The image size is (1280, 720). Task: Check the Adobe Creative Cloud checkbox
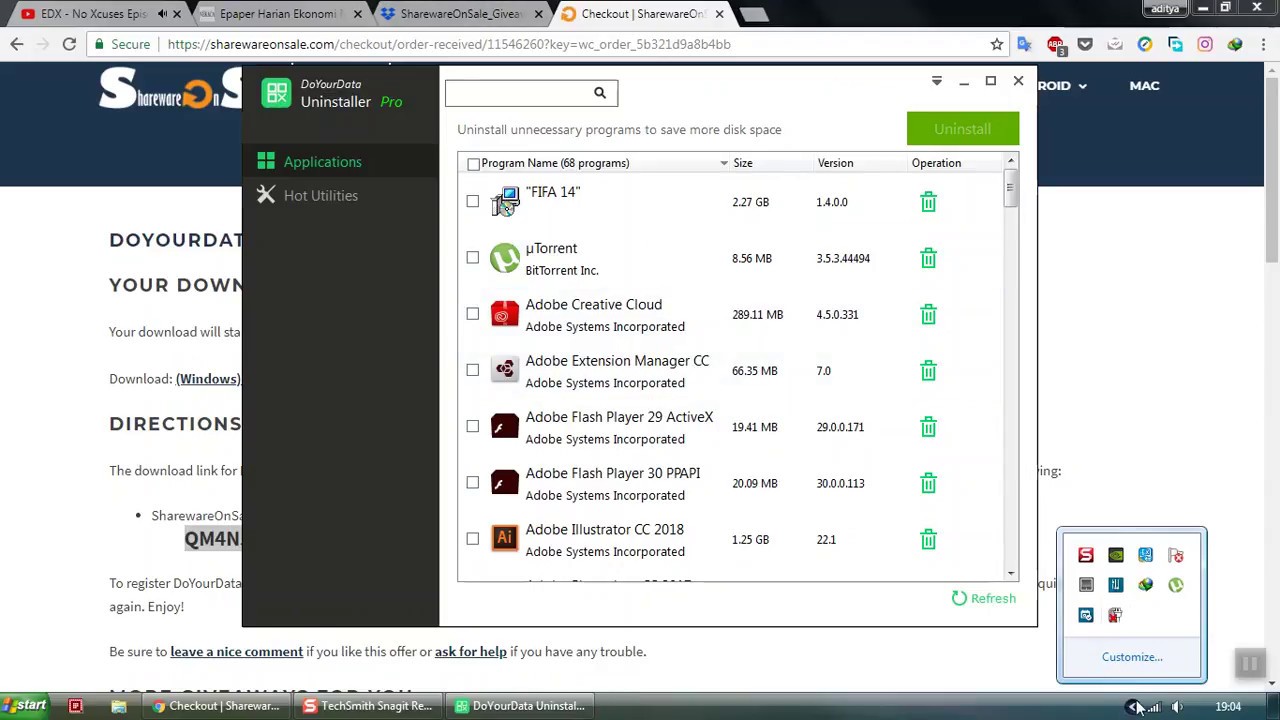(x=473, y=313)
